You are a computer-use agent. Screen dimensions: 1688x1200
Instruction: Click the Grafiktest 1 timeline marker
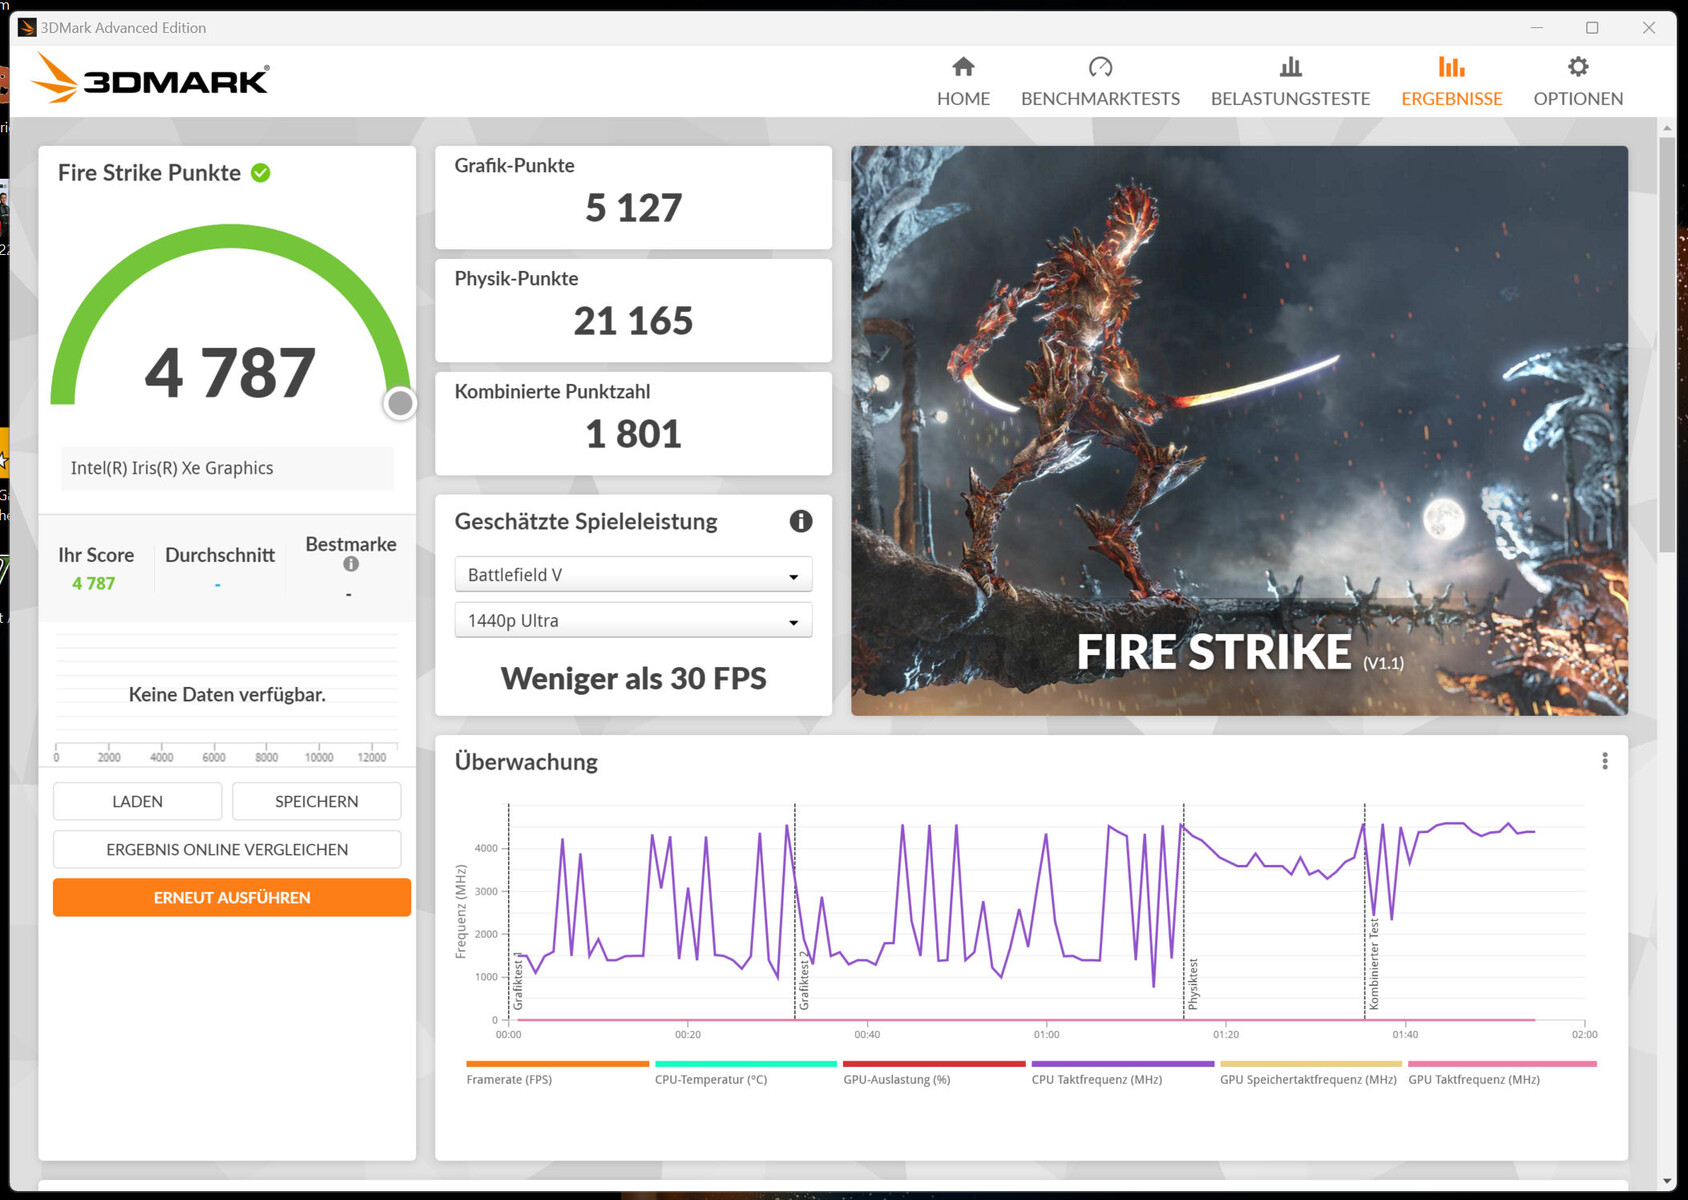[518, 982]
